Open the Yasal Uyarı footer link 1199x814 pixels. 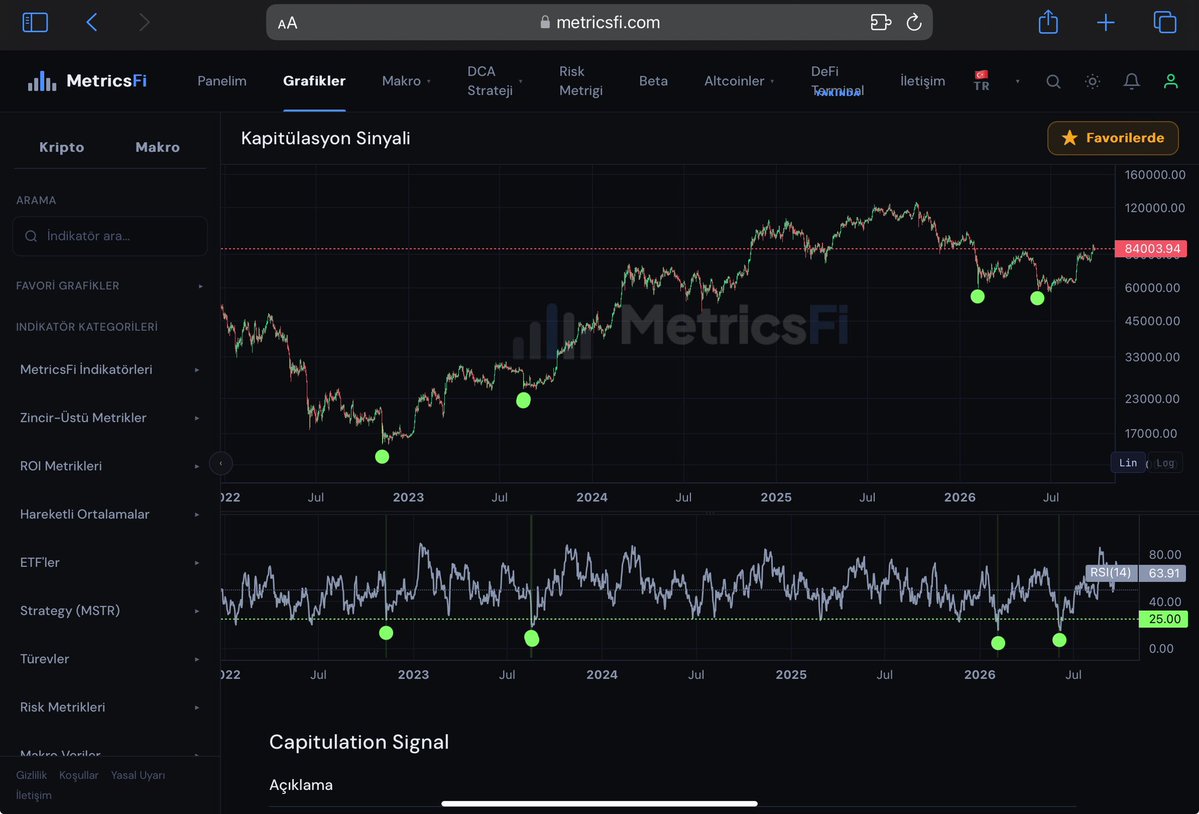pyautogui.click(x=138, y=775)
